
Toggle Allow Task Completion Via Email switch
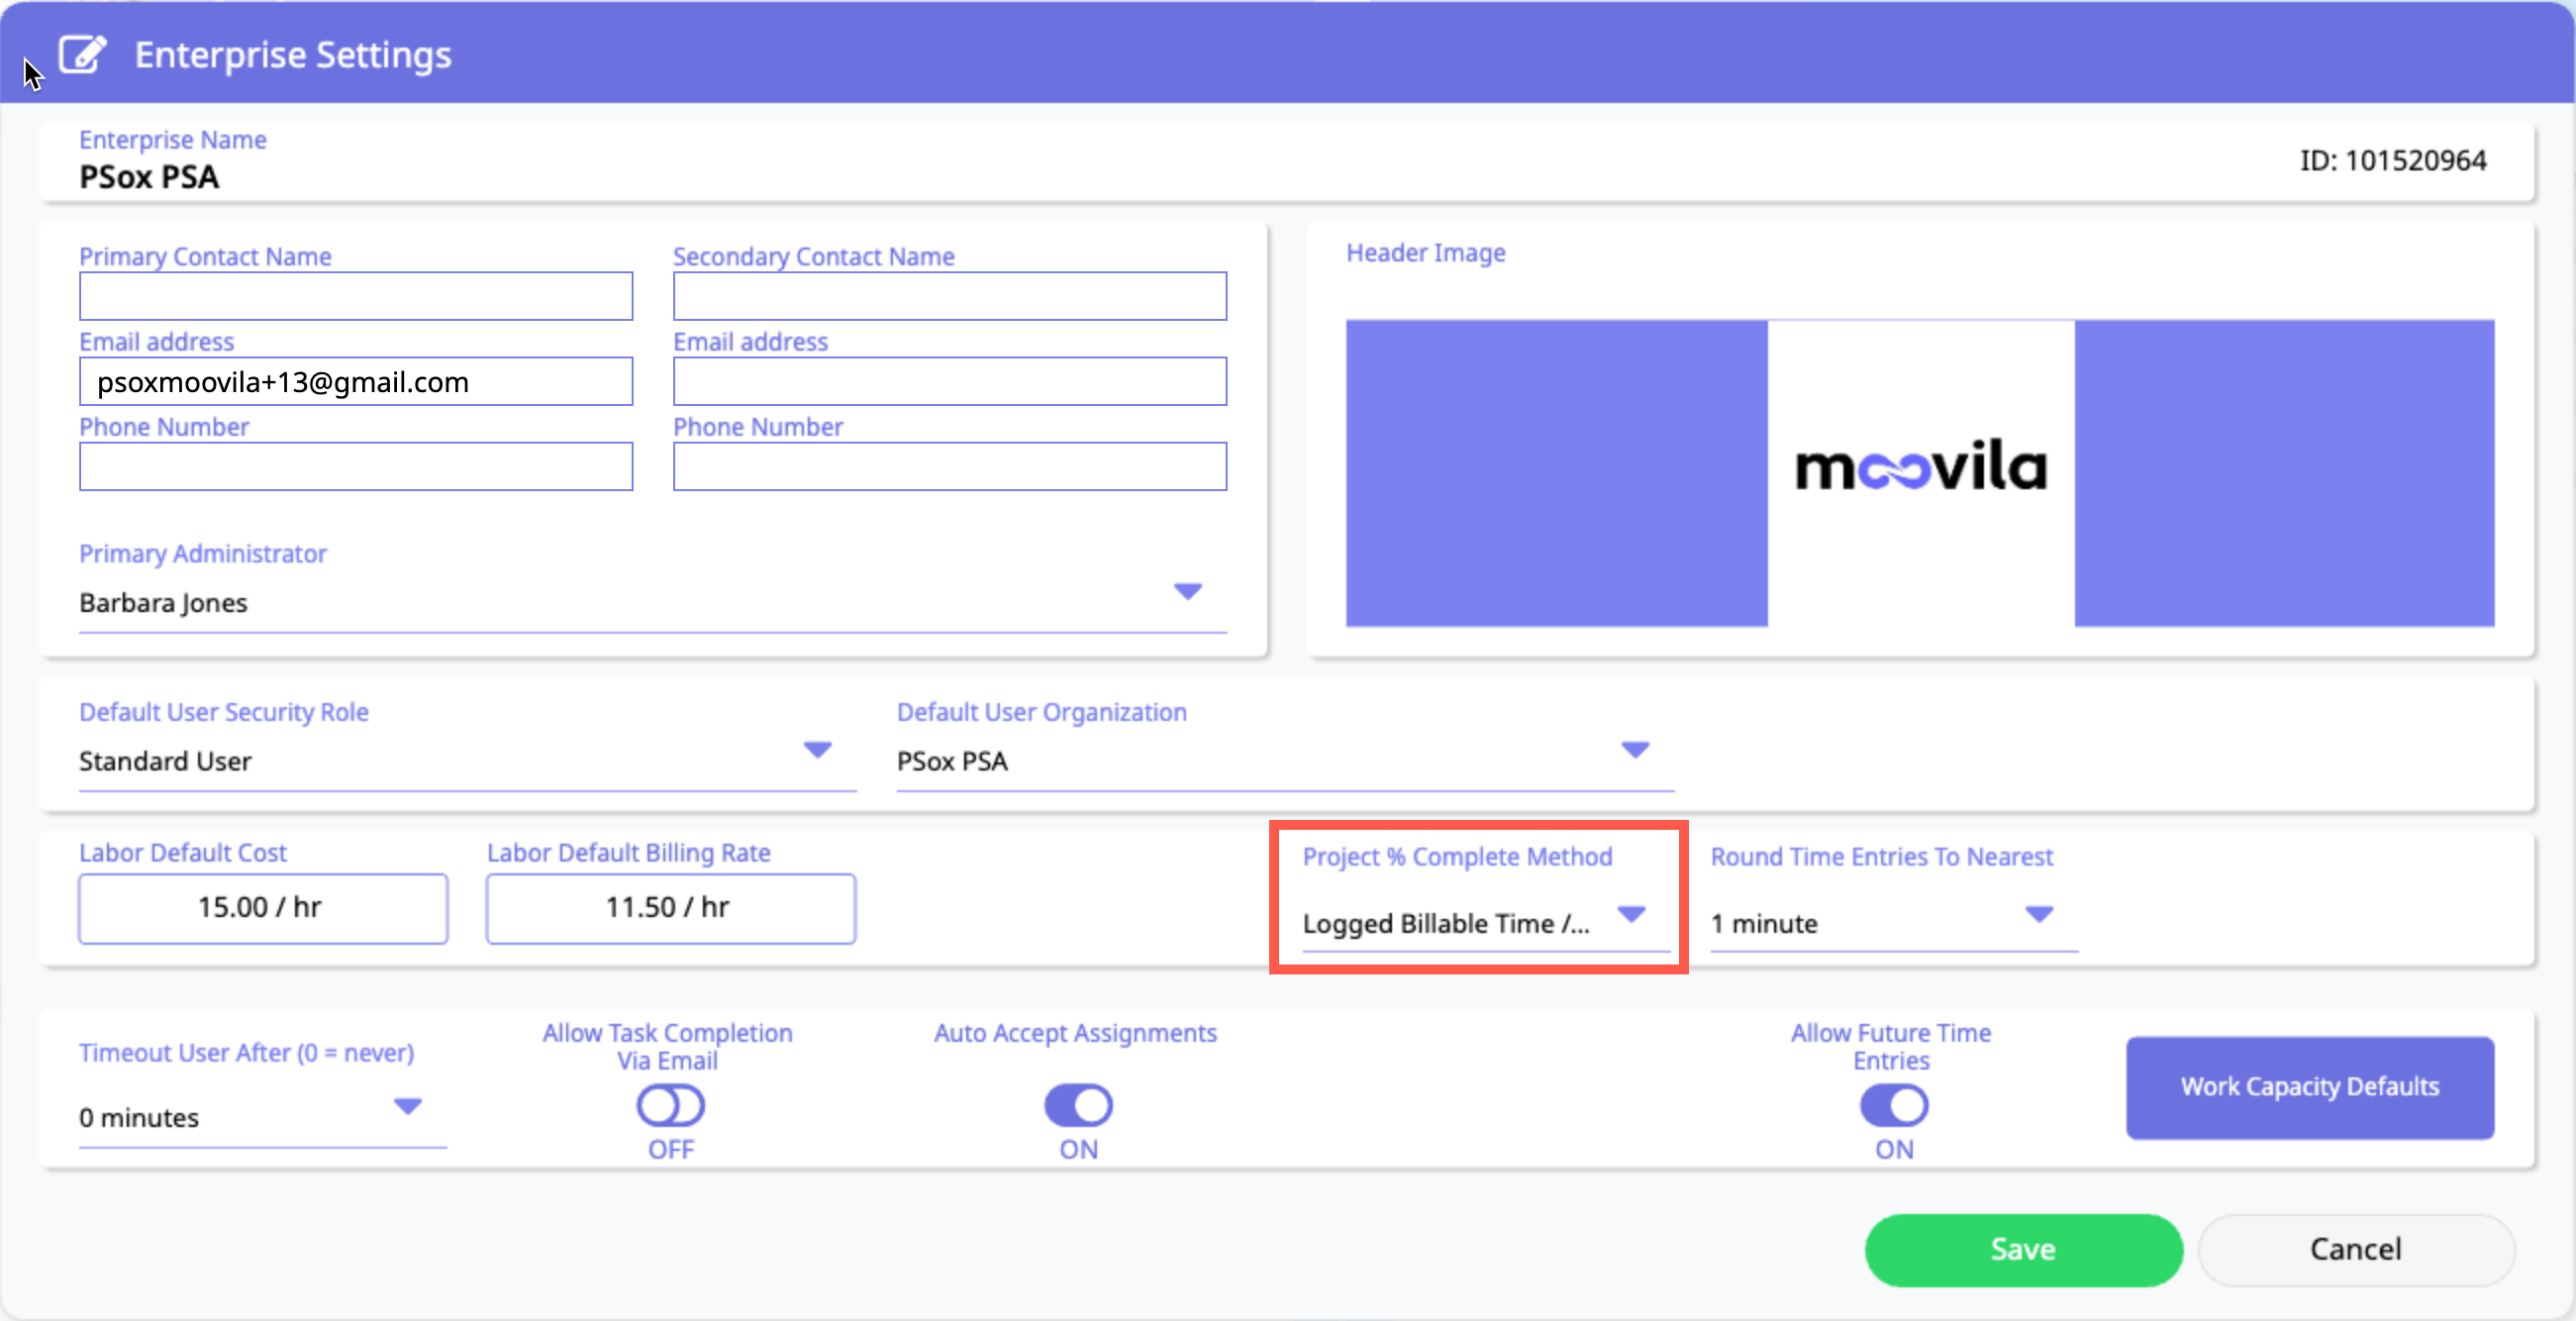point(670,1106)
